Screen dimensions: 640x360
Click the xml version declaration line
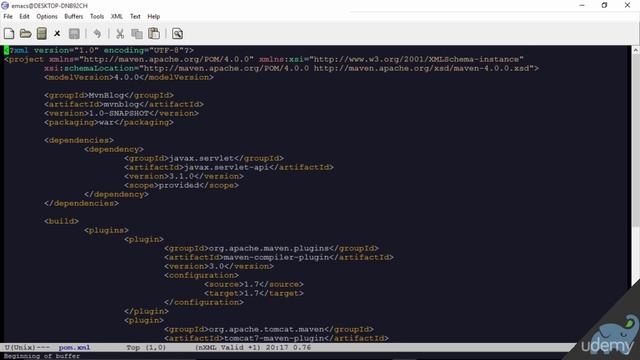click(99, 50)
